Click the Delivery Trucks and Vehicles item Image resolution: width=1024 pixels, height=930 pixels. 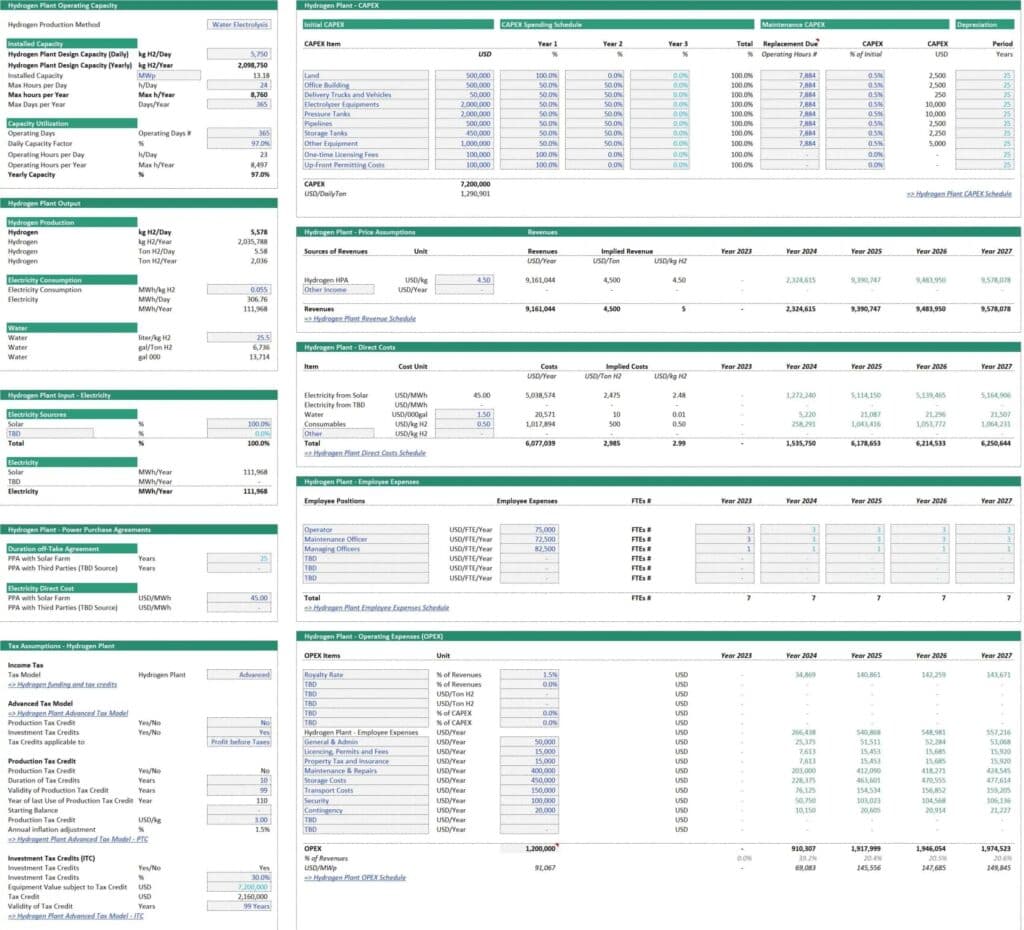click(366, 95)
